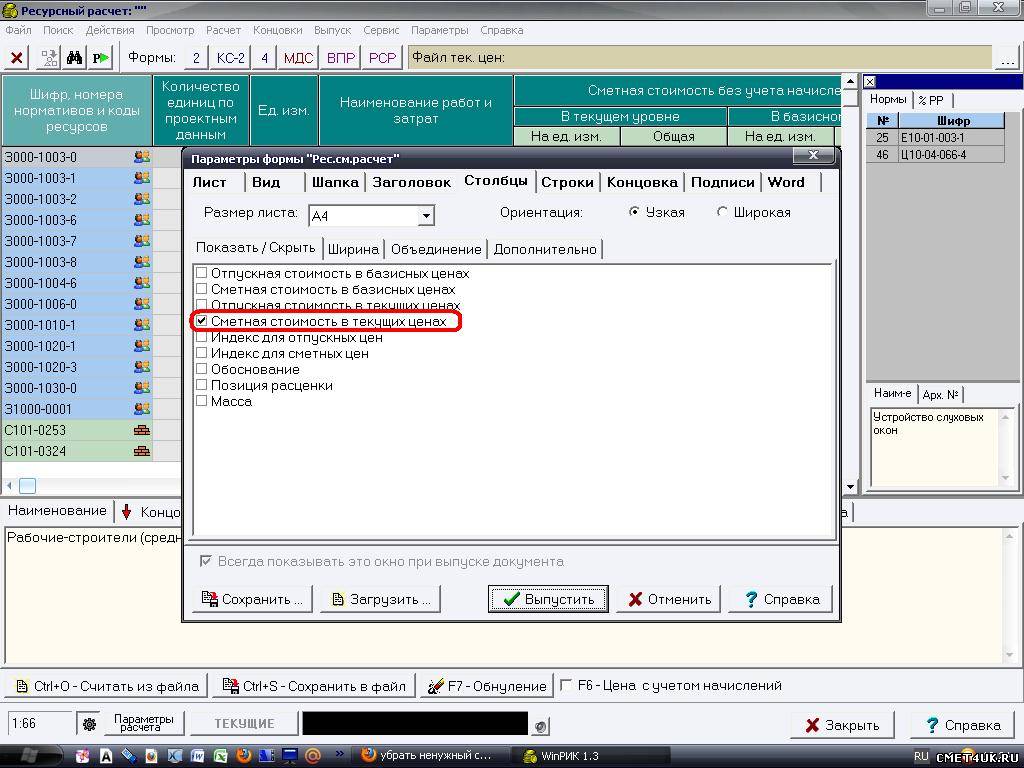Launch Excel from the taskbar quick launch
This screenshot has height=768, width=1024.
[220, 756]
